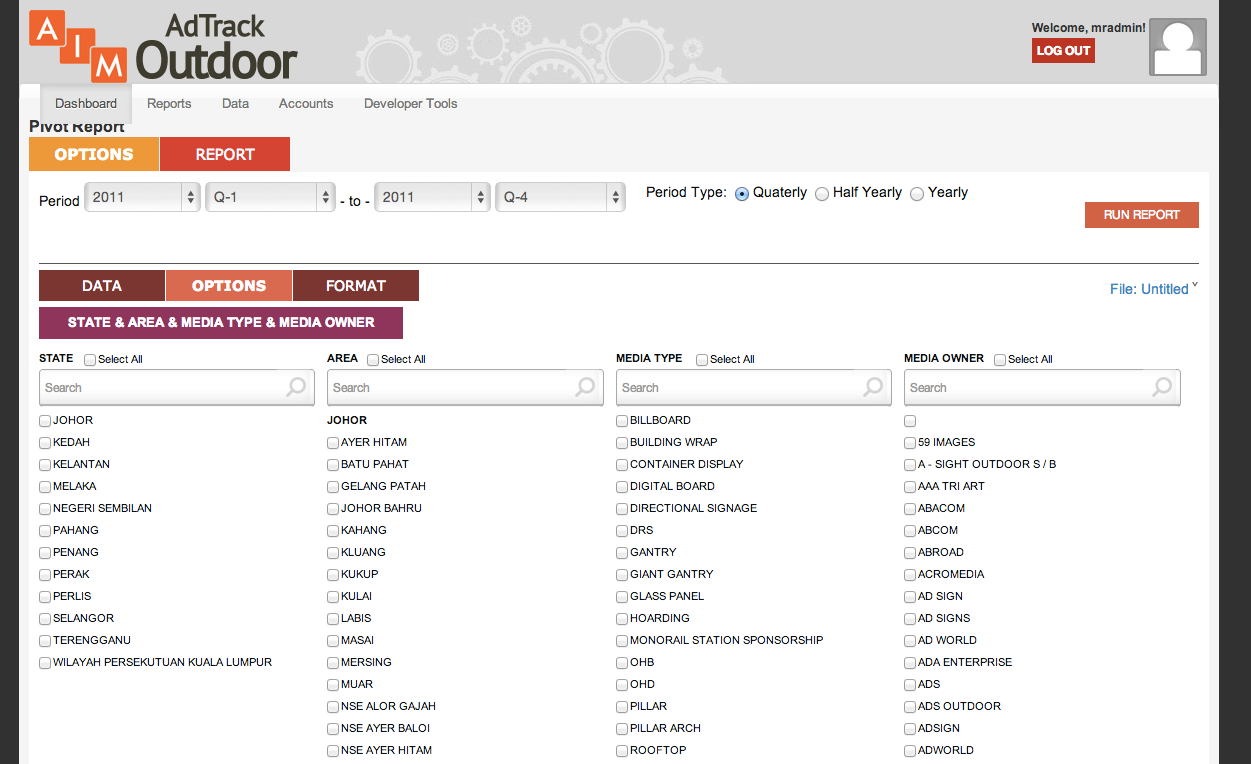The height and width of the screenshot is (764, 1251).
Task: Enable Select All for Media Type
Action: 702,360
